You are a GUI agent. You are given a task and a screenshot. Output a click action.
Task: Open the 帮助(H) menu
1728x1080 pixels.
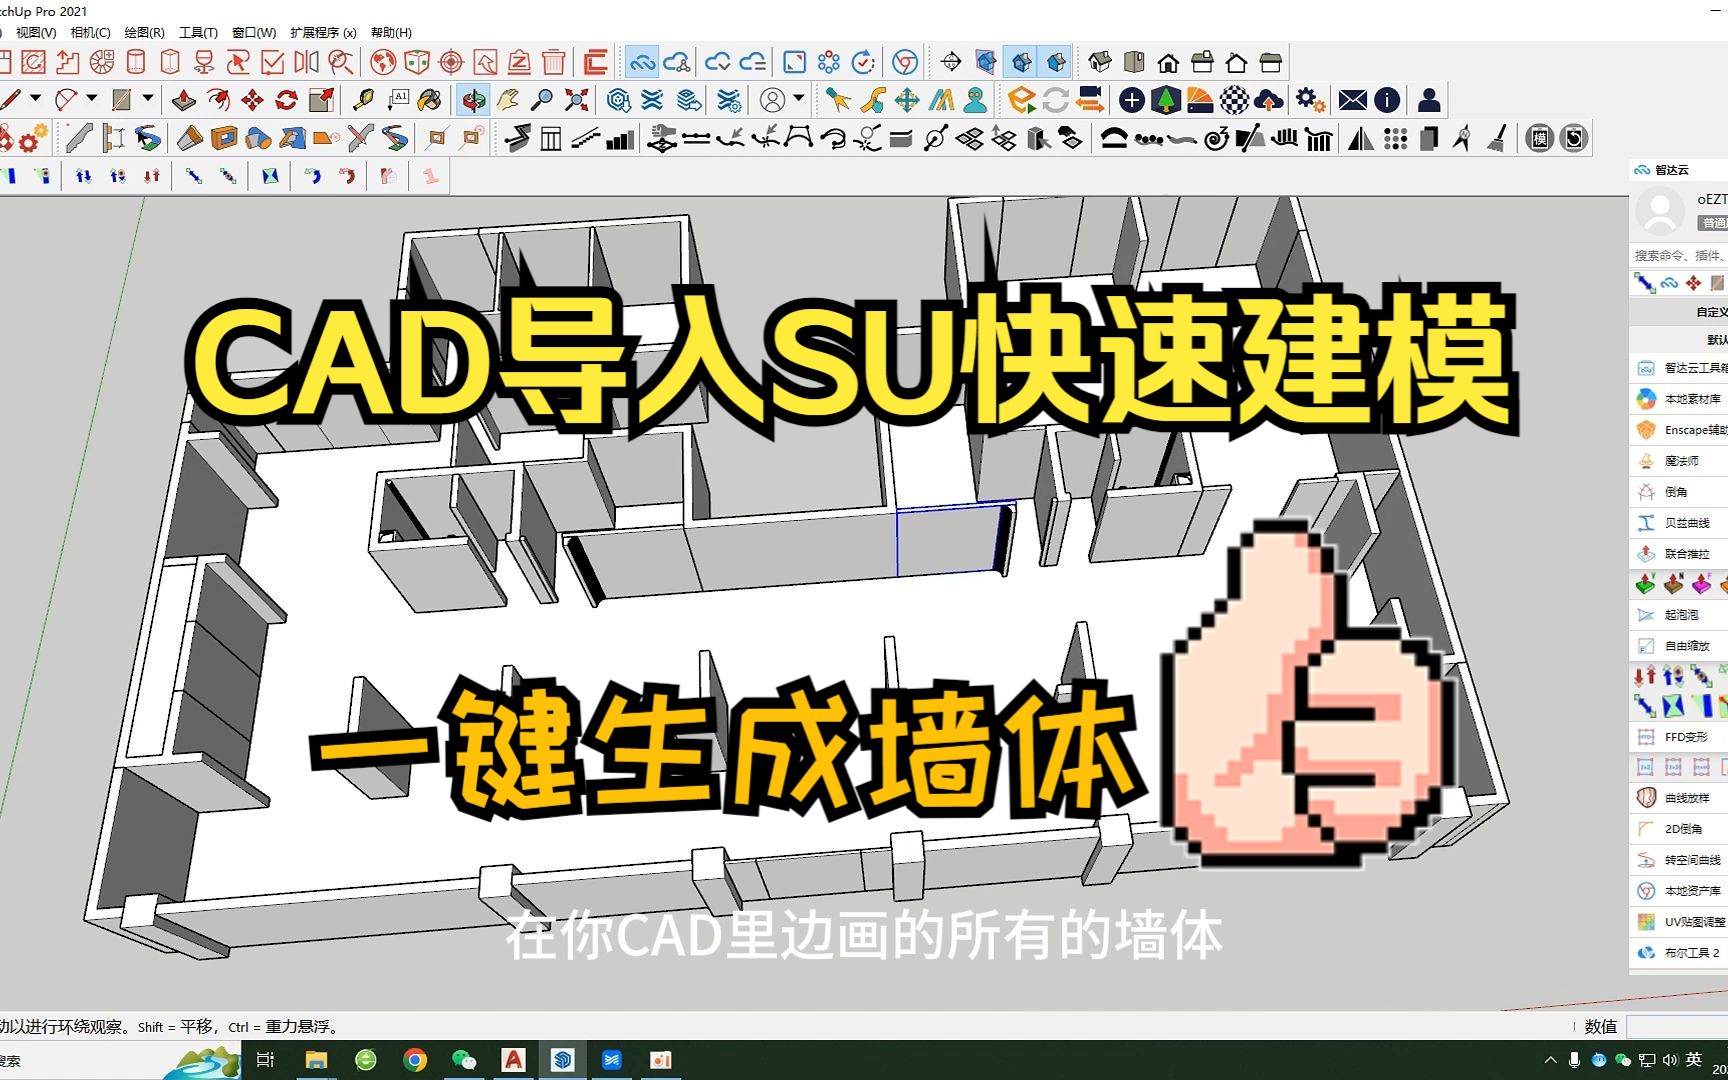pos(391,32)
